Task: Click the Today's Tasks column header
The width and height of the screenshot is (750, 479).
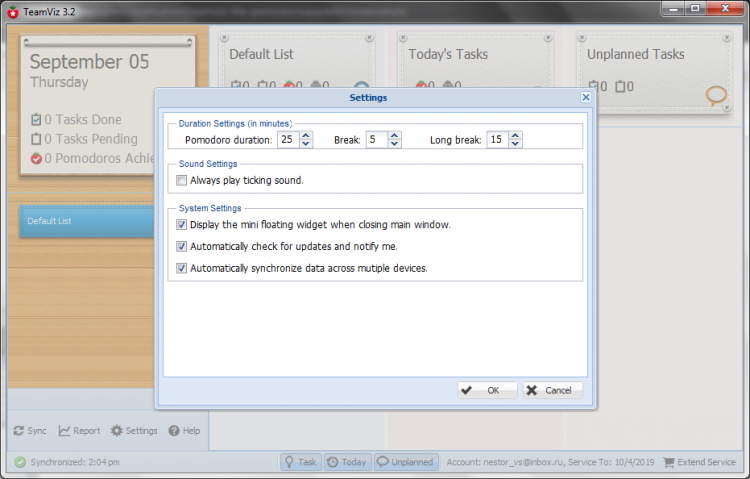Action: point(448,54)
